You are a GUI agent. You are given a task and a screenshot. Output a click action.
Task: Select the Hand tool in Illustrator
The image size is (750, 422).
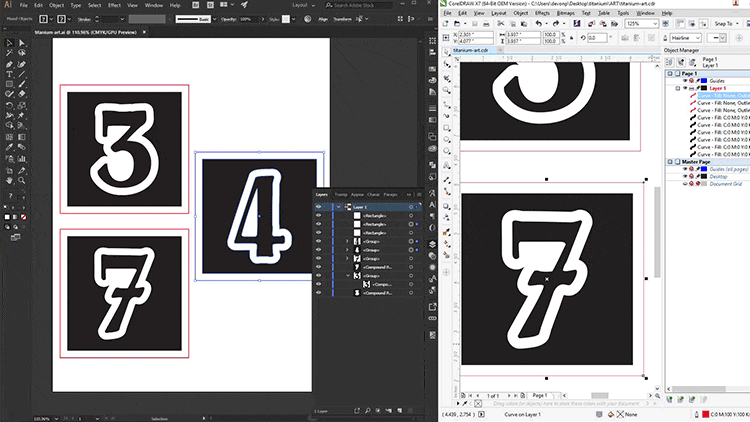tap(9, 180)
